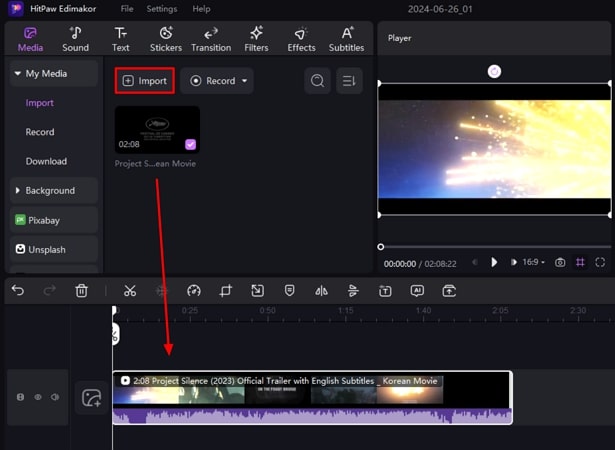
Task: Click the 1:40 mark on timeline ruler
Action: [424, 311]
